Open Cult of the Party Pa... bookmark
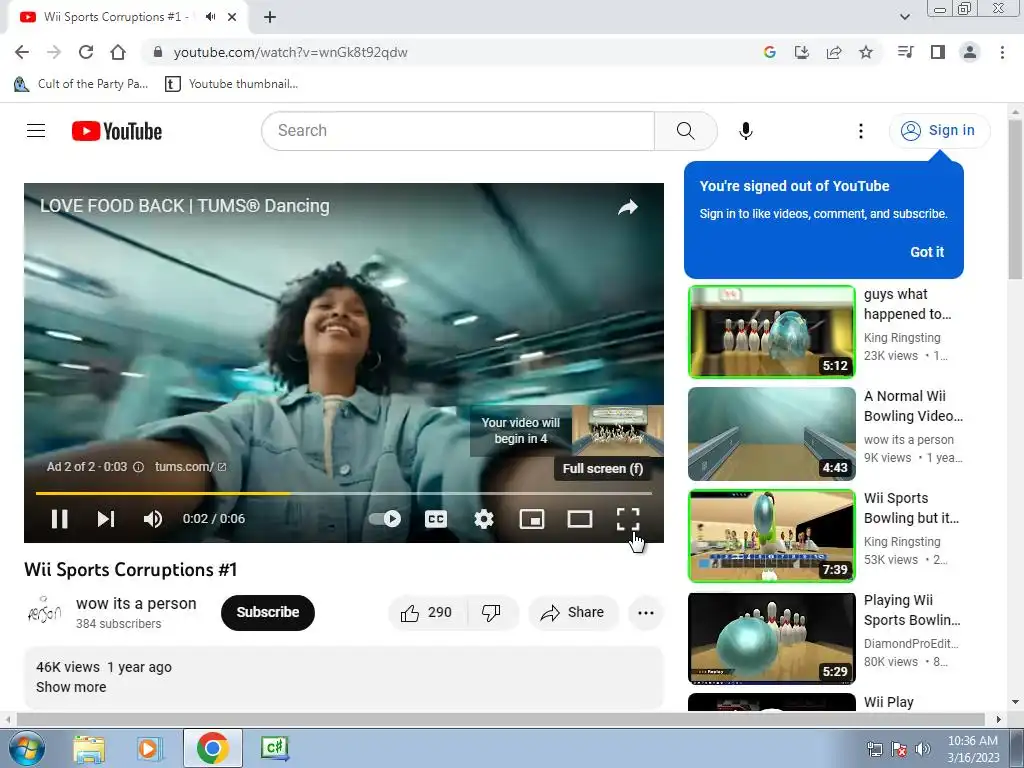Viewport: 1024px width, 768px height. tap(82, 84)
